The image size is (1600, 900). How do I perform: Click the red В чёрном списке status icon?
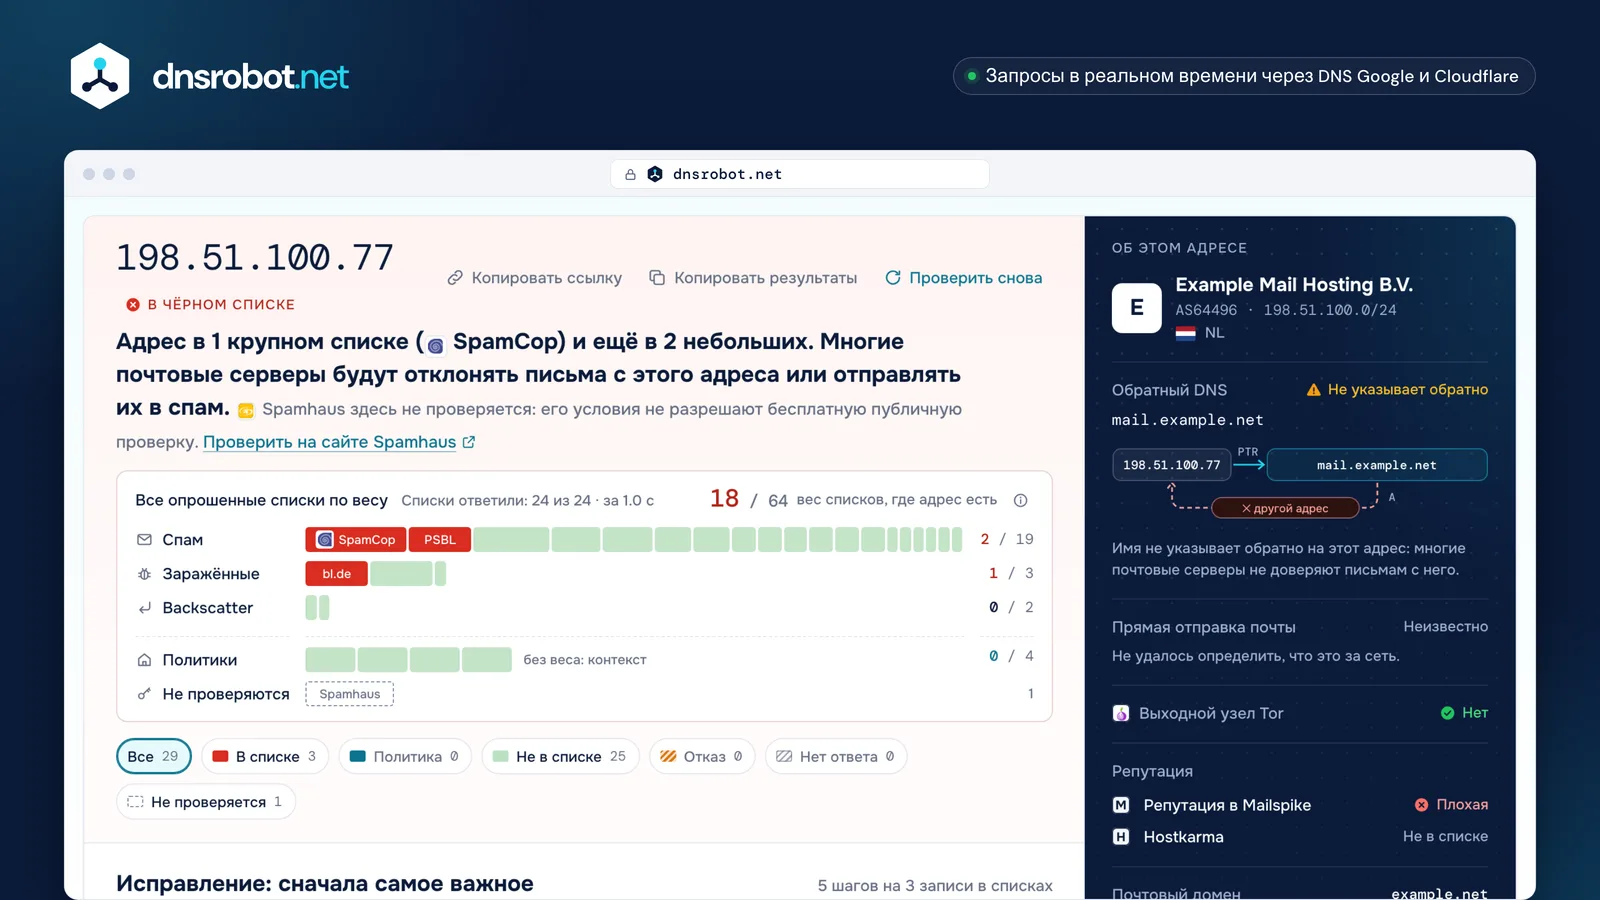133,305
